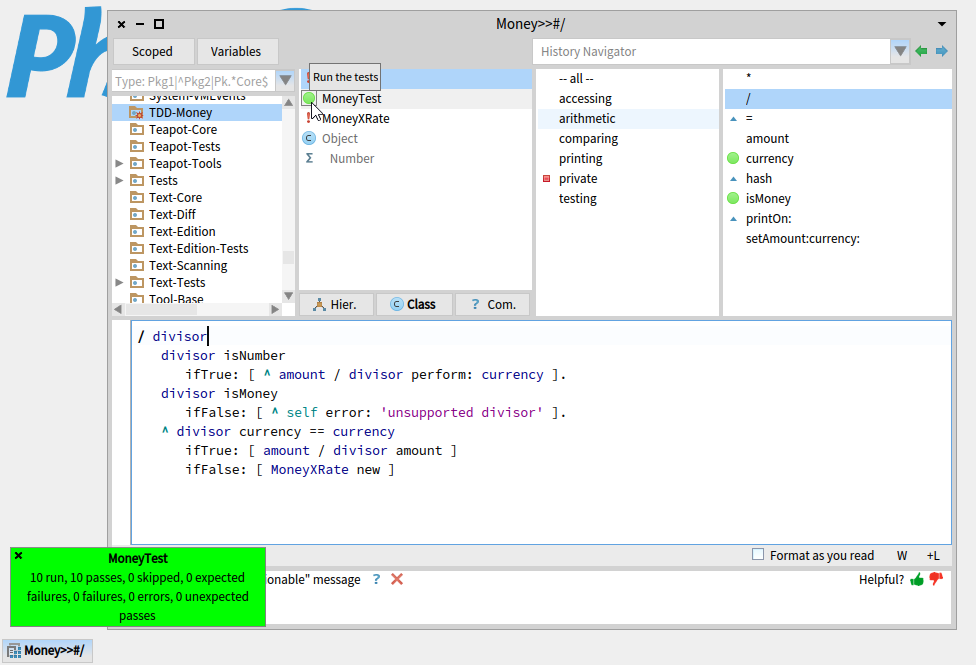Select the printing protocol
The width and height of the screenshot is (976, 665).
coord(580,158)
